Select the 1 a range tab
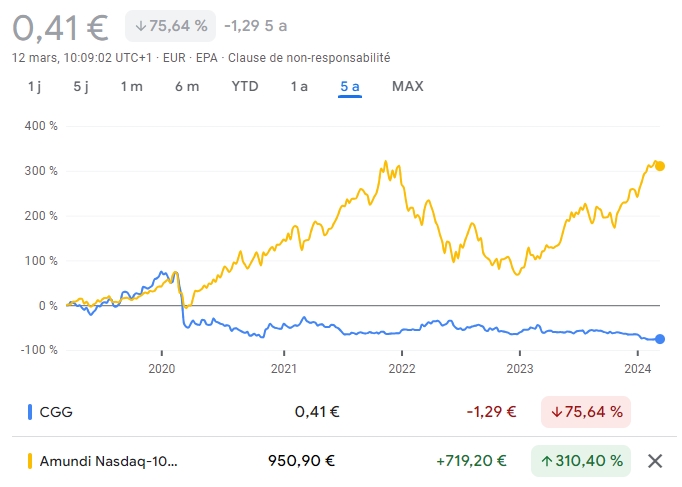The width and height of the screenshot is (682, 487). (x=299, y=86)
